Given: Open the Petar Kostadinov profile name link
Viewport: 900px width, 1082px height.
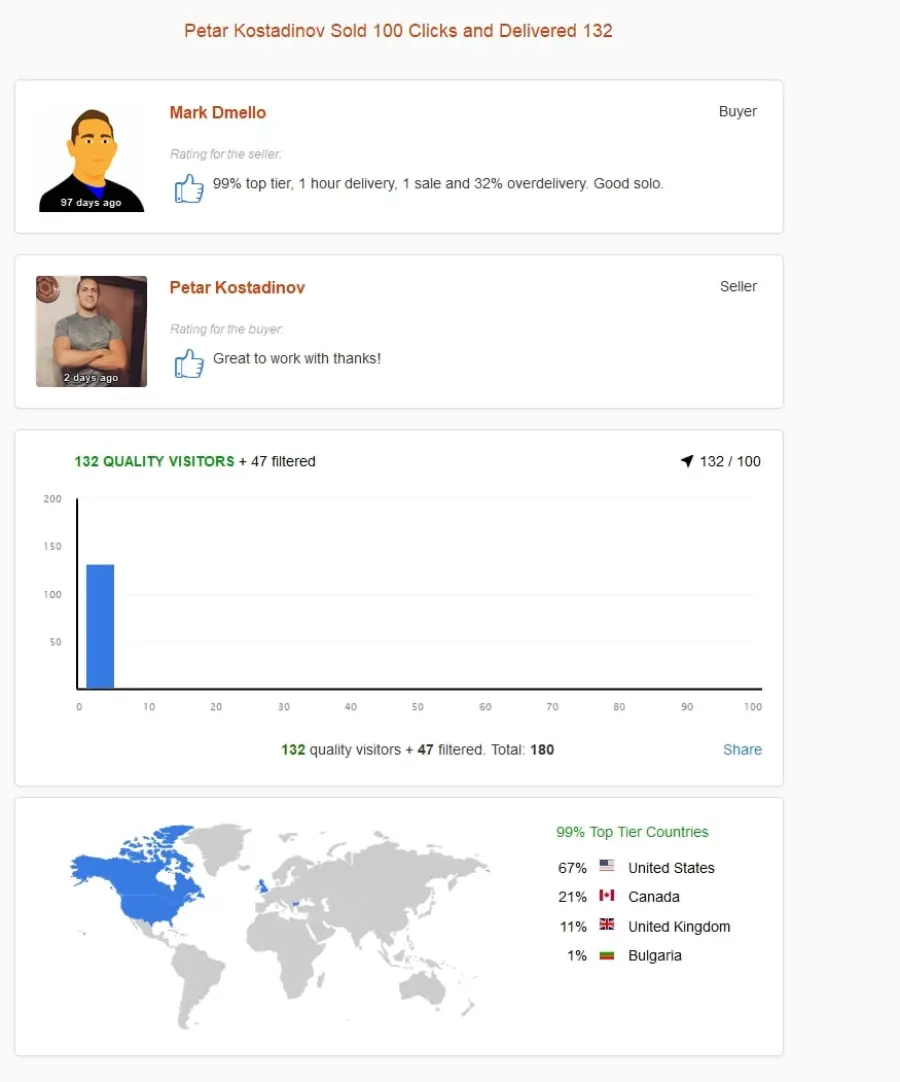Looking at the screenshot, I should [x=237, y=288].
